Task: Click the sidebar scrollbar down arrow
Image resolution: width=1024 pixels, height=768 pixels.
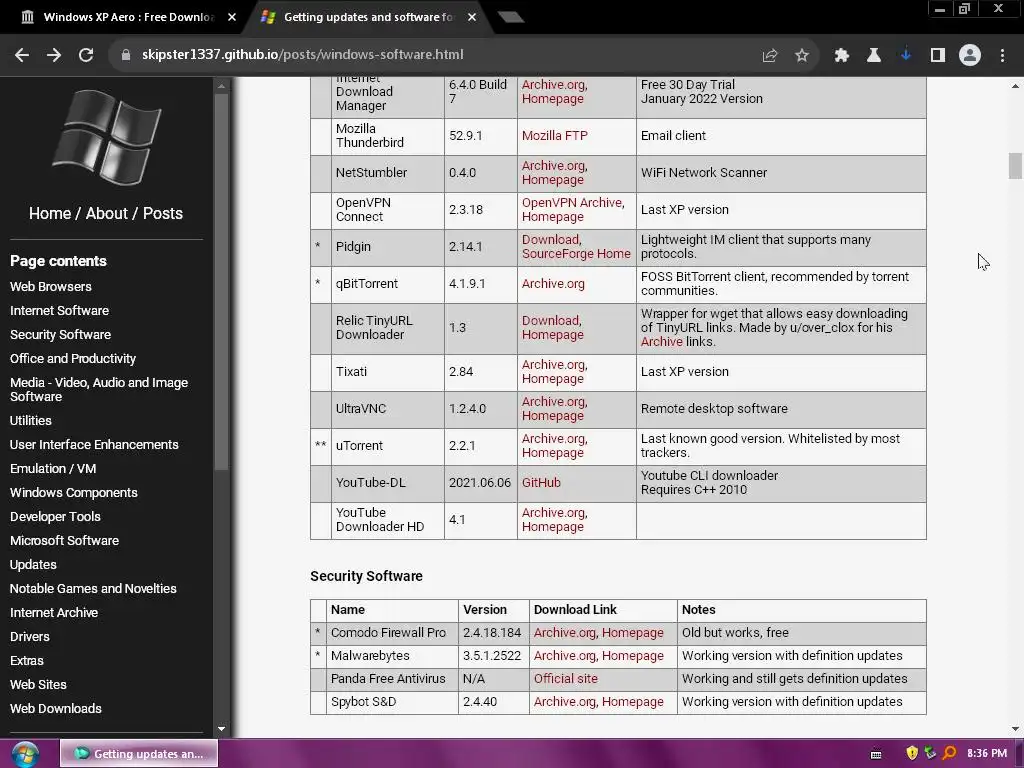Action: coord(221,728)
